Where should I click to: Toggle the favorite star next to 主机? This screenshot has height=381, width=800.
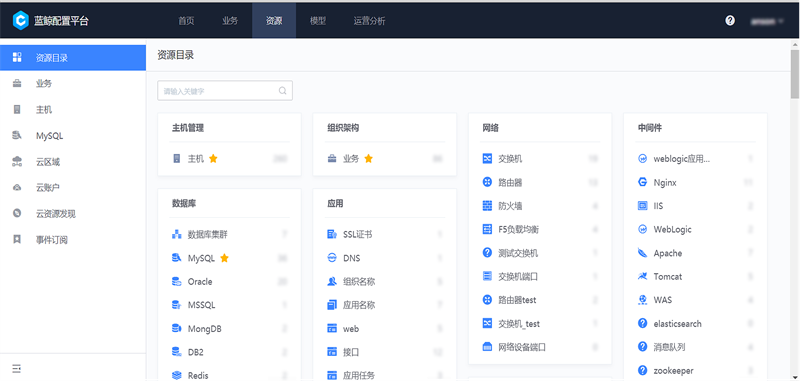(x=213, y=159)
